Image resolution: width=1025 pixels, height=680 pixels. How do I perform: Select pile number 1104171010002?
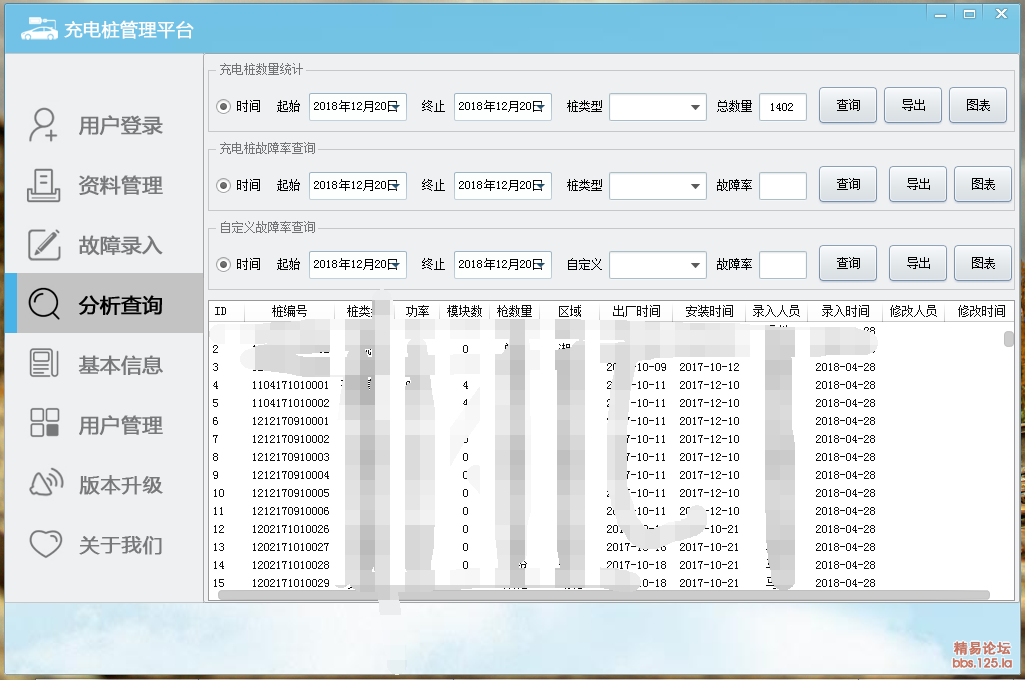coord(290,403)
